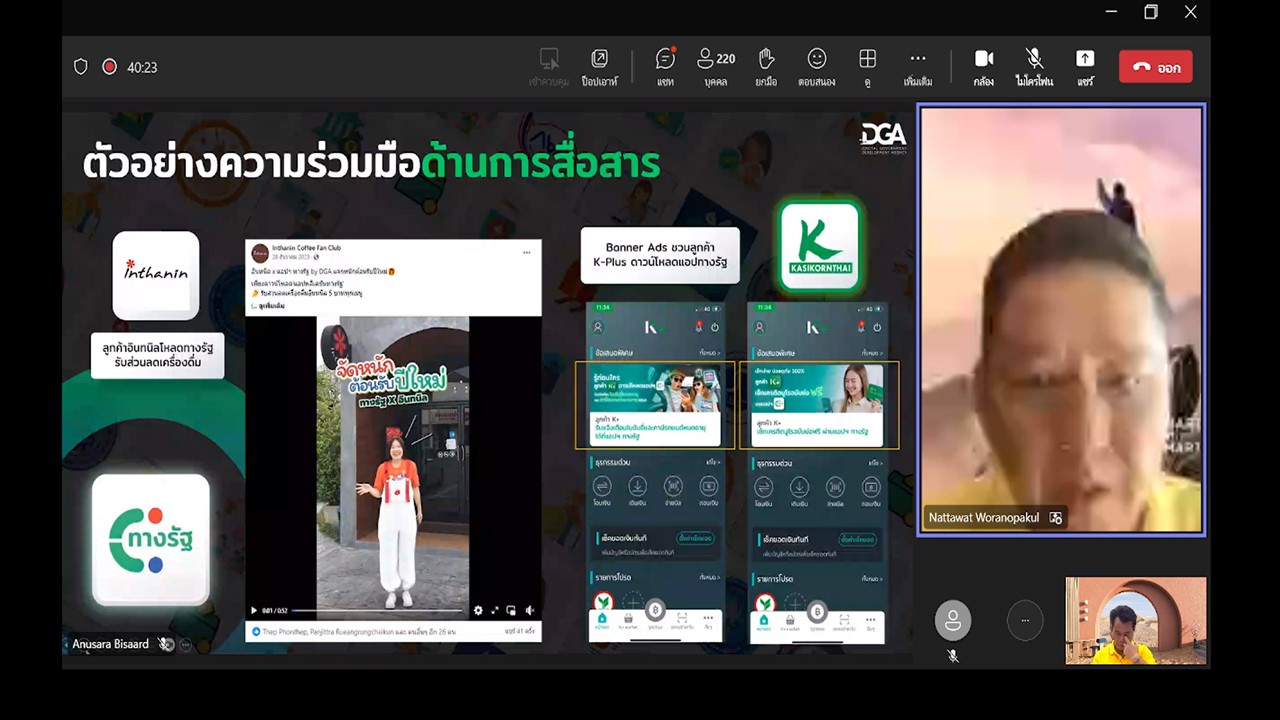Click the Kasikornthai logo on the slide
Screen dimensions: 1280x720
pyautogui.click(x=819, y=246)
